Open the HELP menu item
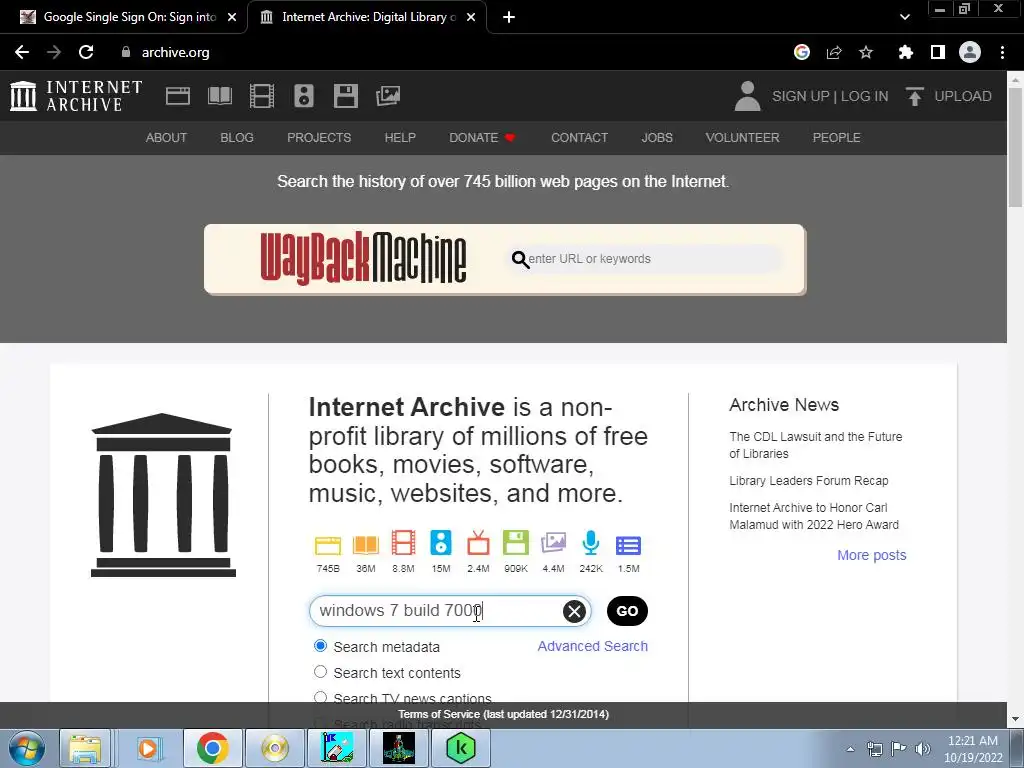 pyautogui.click(x=400, y=138)
